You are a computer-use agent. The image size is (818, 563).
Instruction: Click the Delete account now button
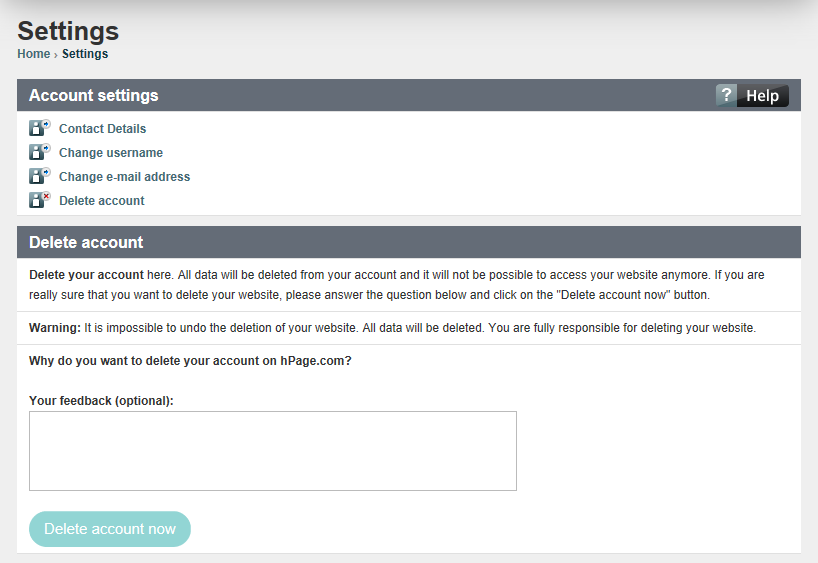[x=110, y=529]
